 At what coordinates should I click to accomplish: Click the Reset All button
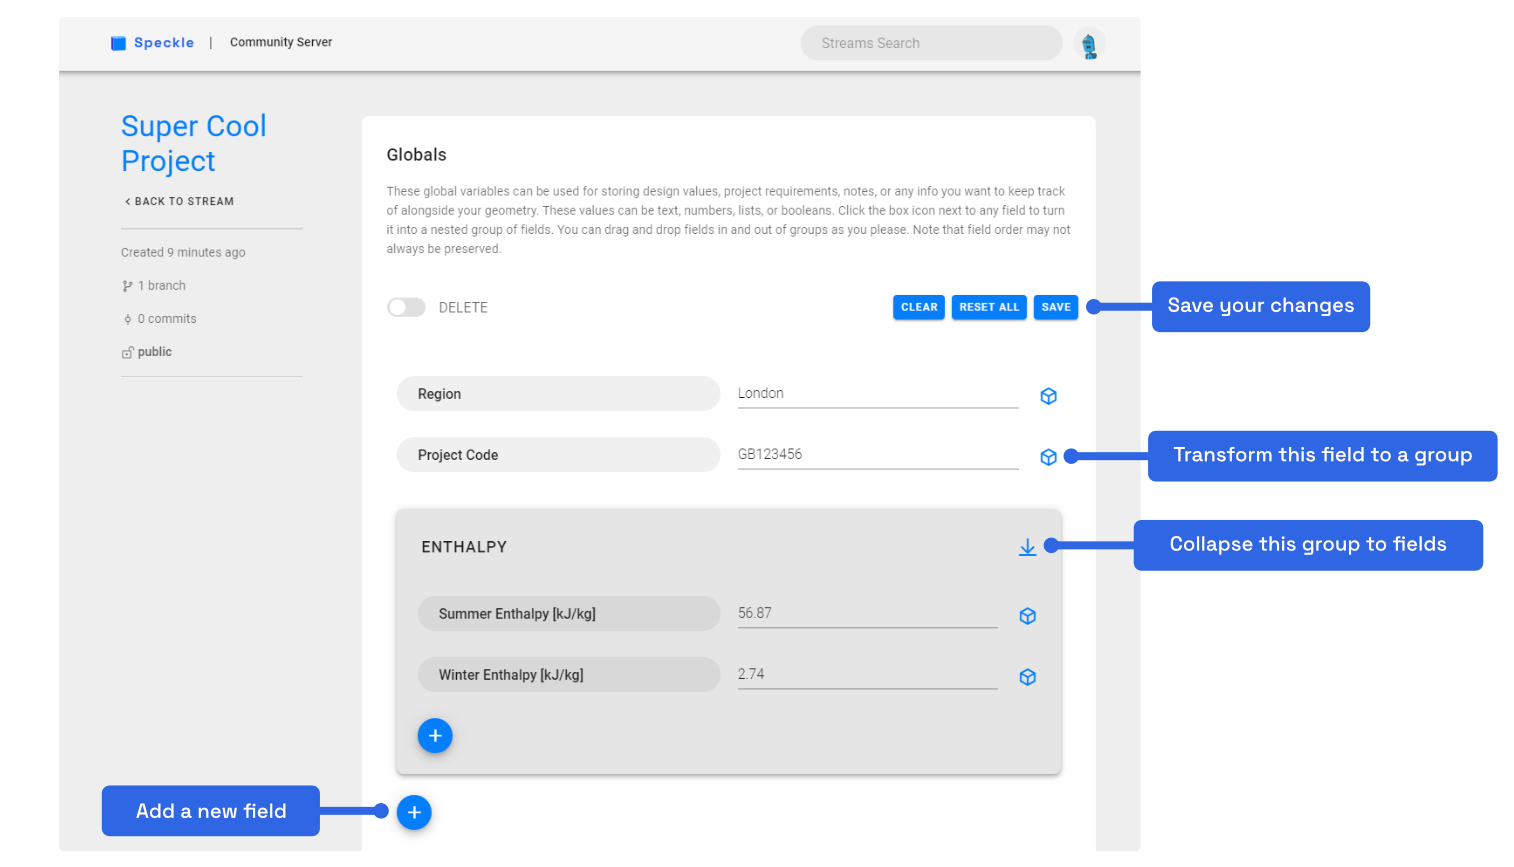pyautogui.click(x=989, y=307)
